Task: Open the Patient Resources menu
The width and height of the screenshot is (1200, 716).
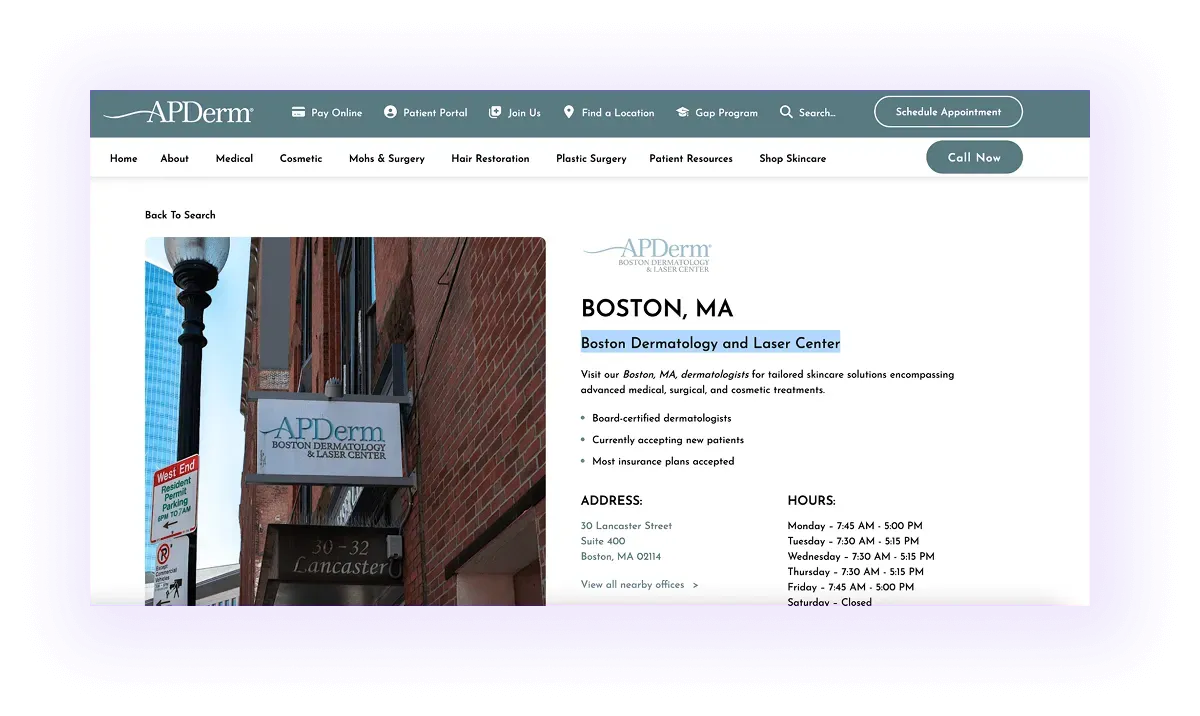Action: (x=691, y=158)
